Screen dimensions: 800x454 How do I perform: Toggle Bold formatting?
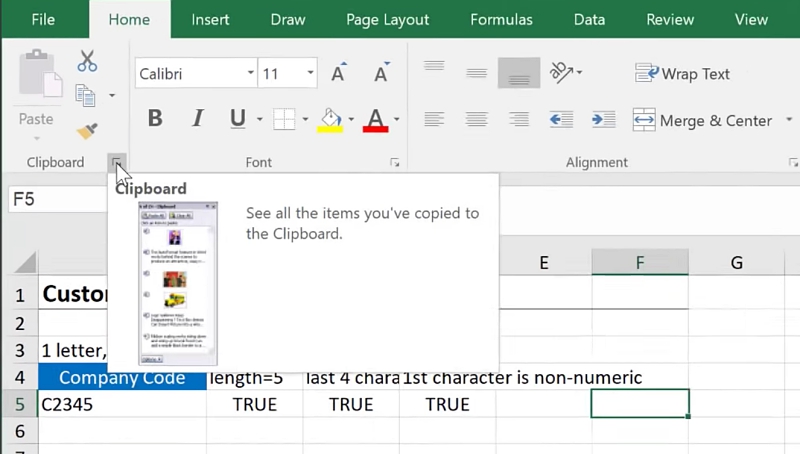[x=155, y=119]
